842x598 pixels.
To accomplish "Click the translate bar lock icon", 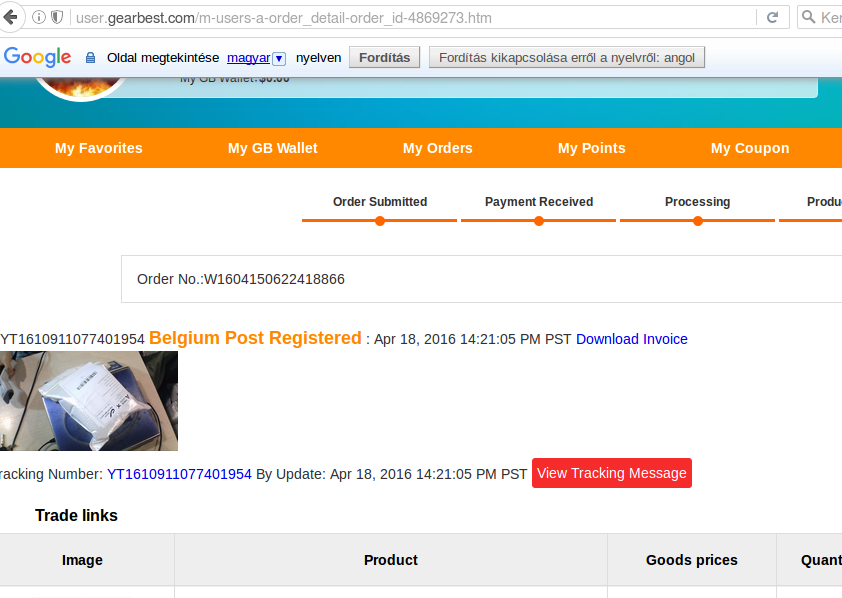I will (x=90, y=58).
